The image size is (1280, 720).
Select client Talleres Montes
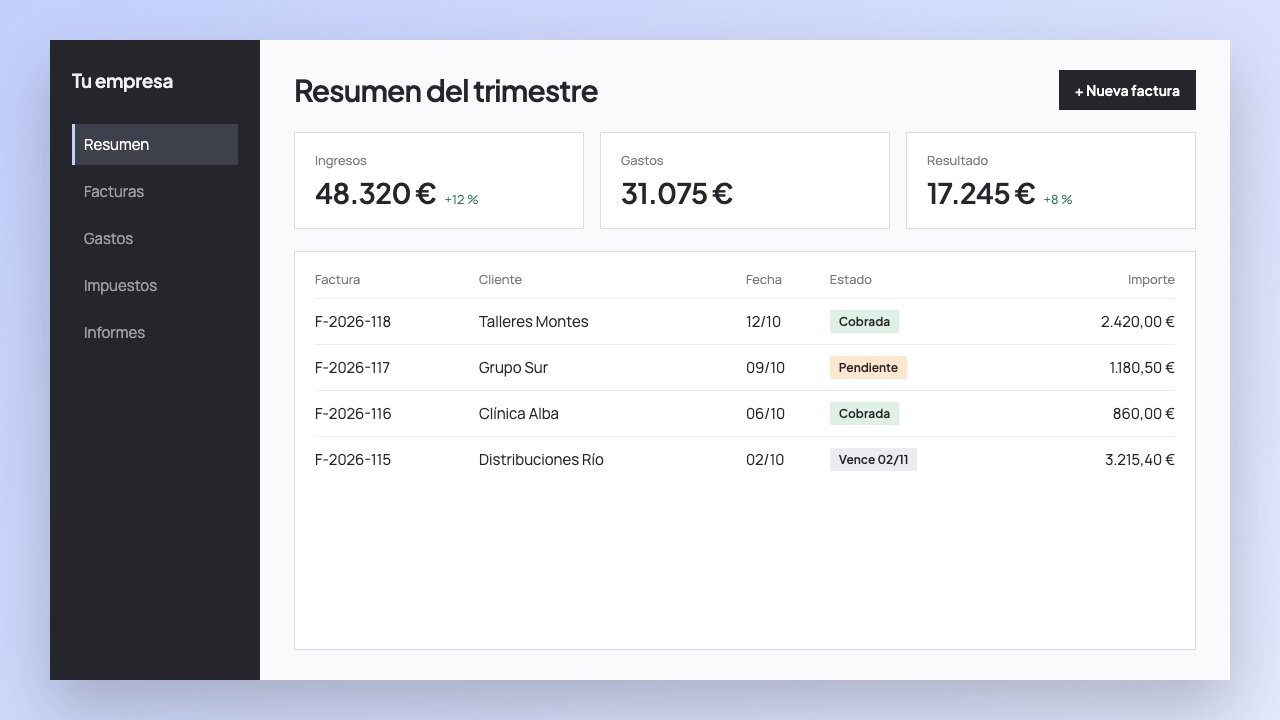point(533,321)
